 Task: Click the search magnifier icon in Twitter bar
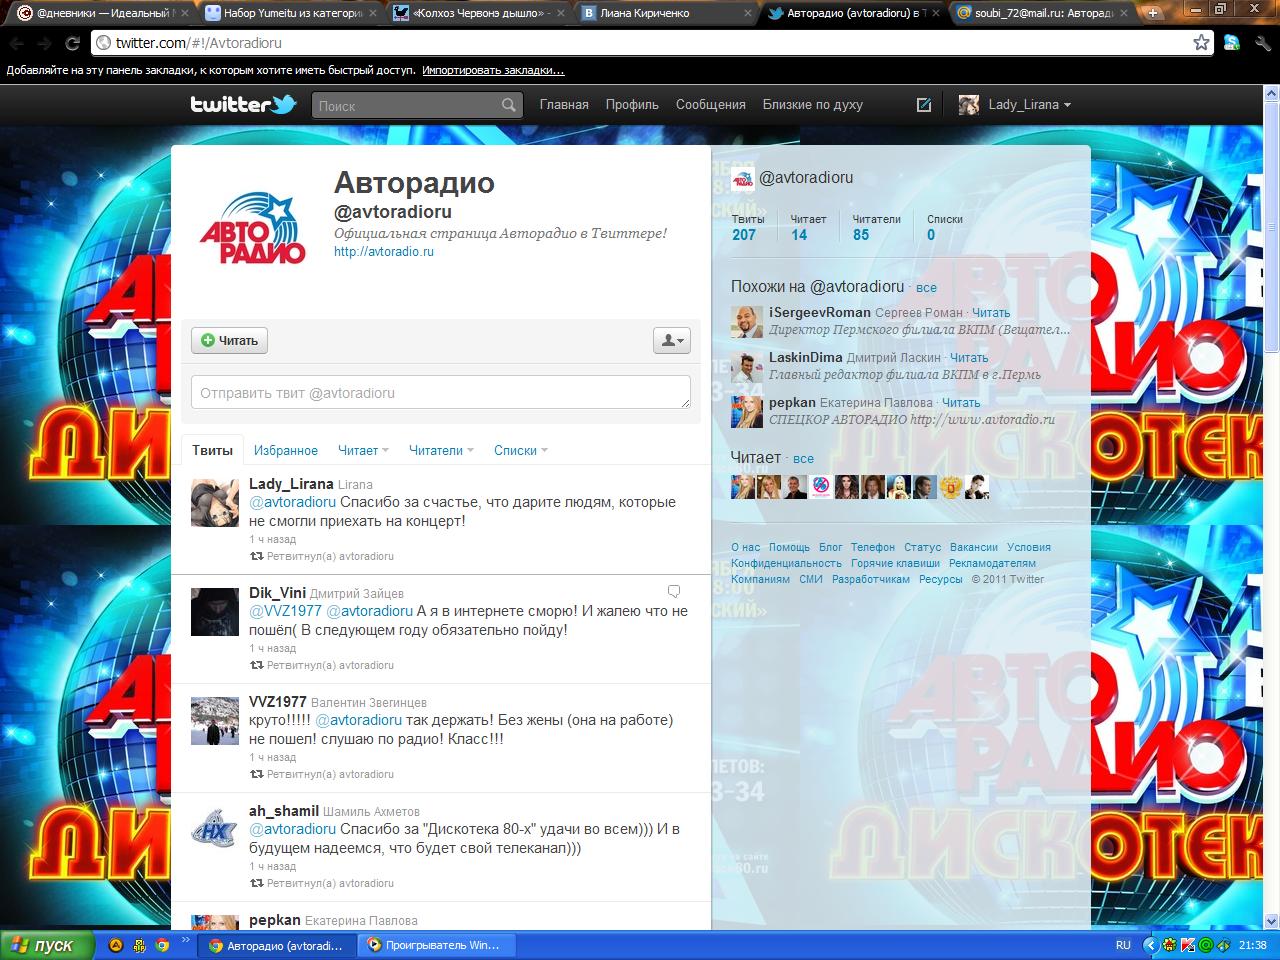(x=509, y=104)
